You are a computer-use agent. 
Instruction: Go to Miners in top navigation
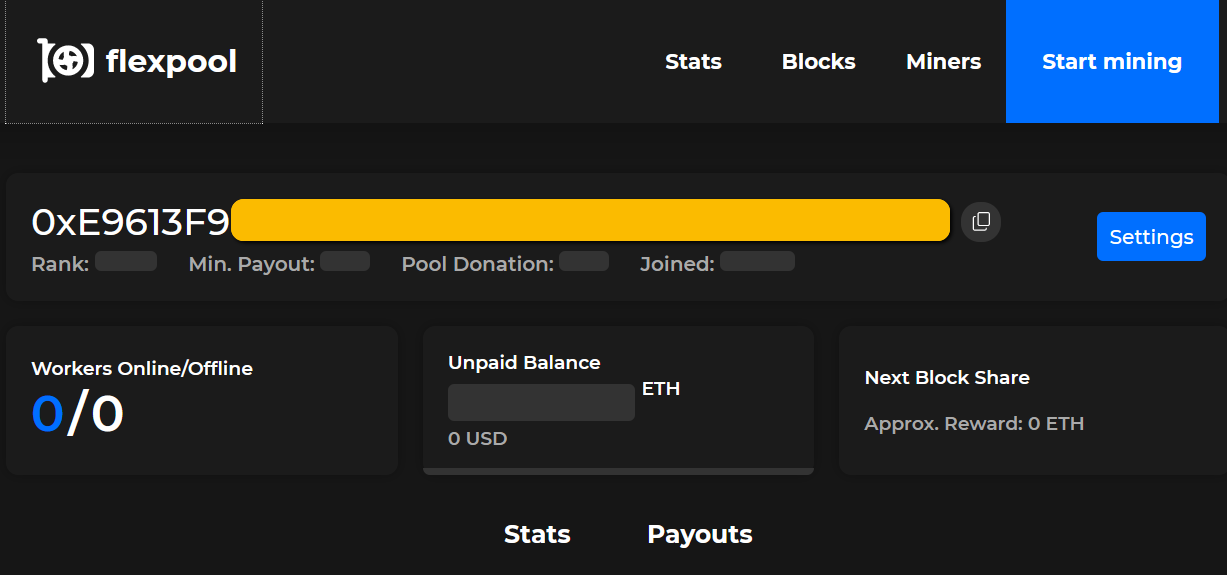943,62
